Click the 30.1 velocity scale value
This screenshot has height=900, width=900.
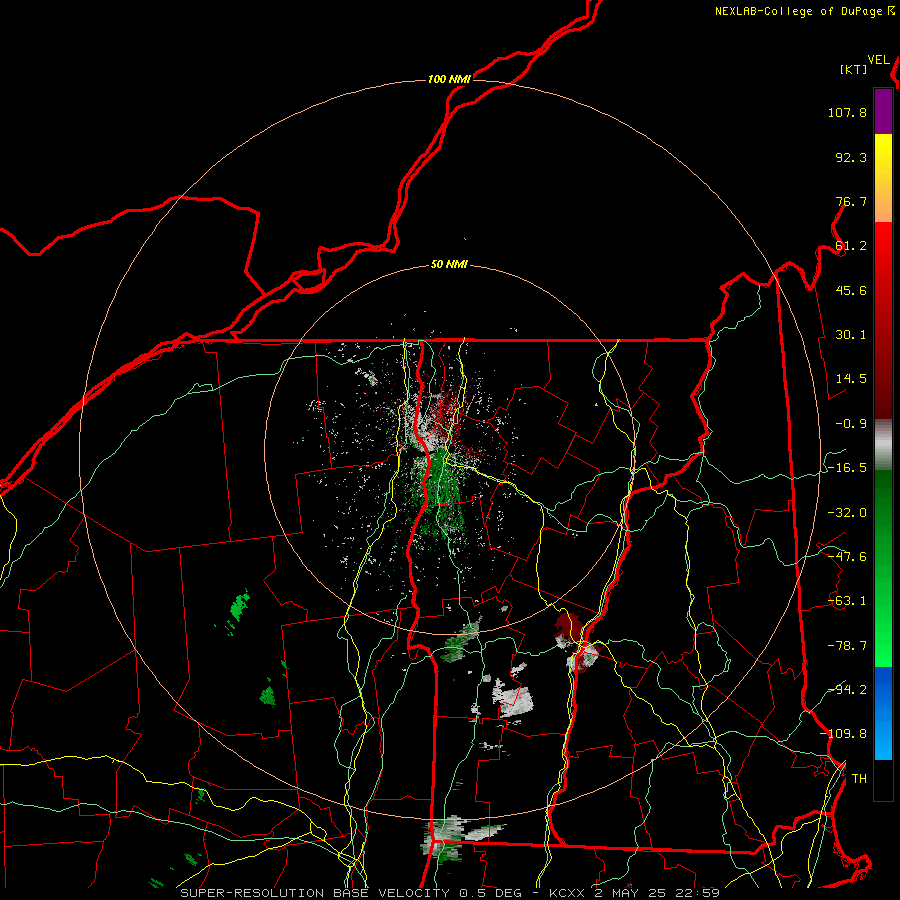[x=851, y=335]
